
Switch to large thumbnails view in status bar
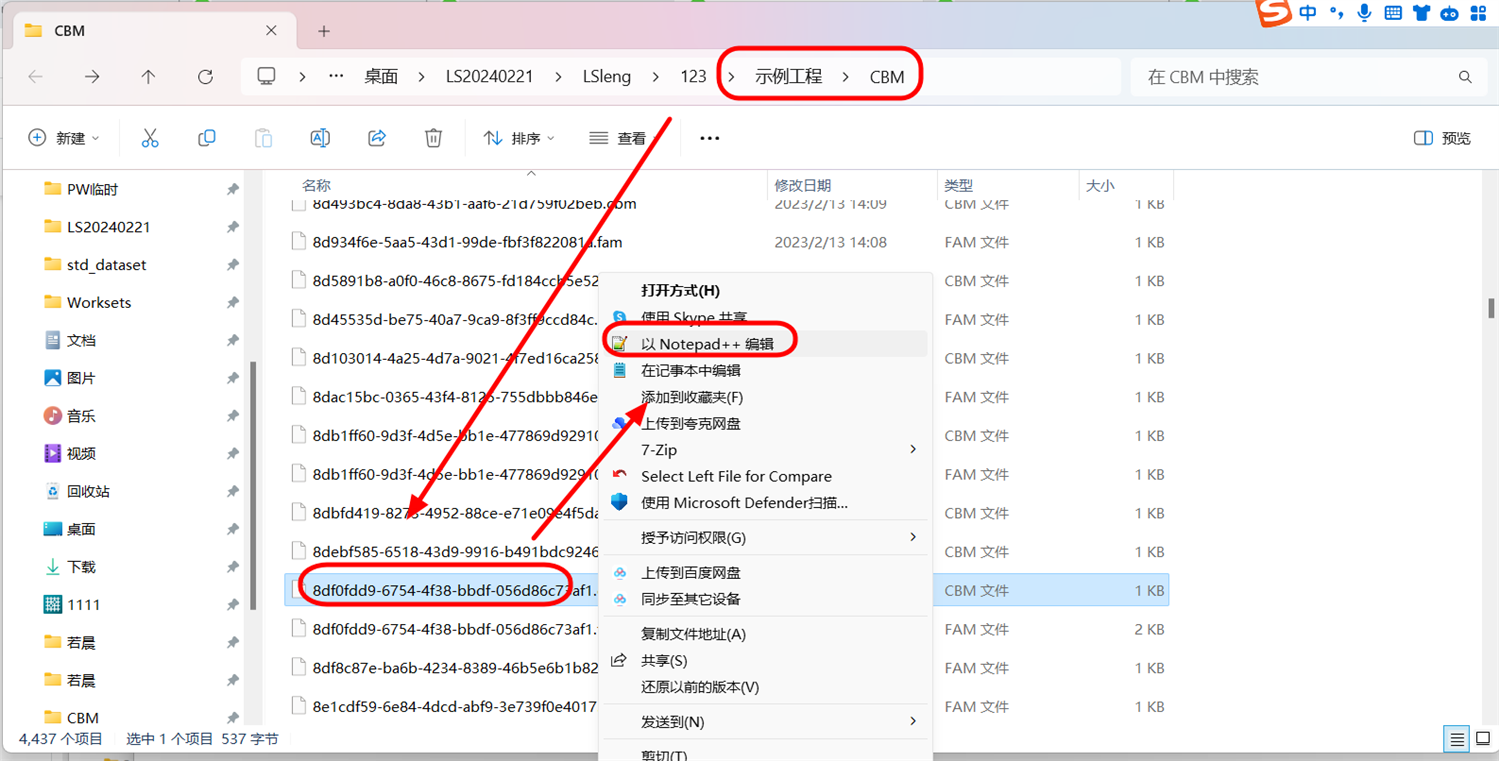click(1483, 739)
